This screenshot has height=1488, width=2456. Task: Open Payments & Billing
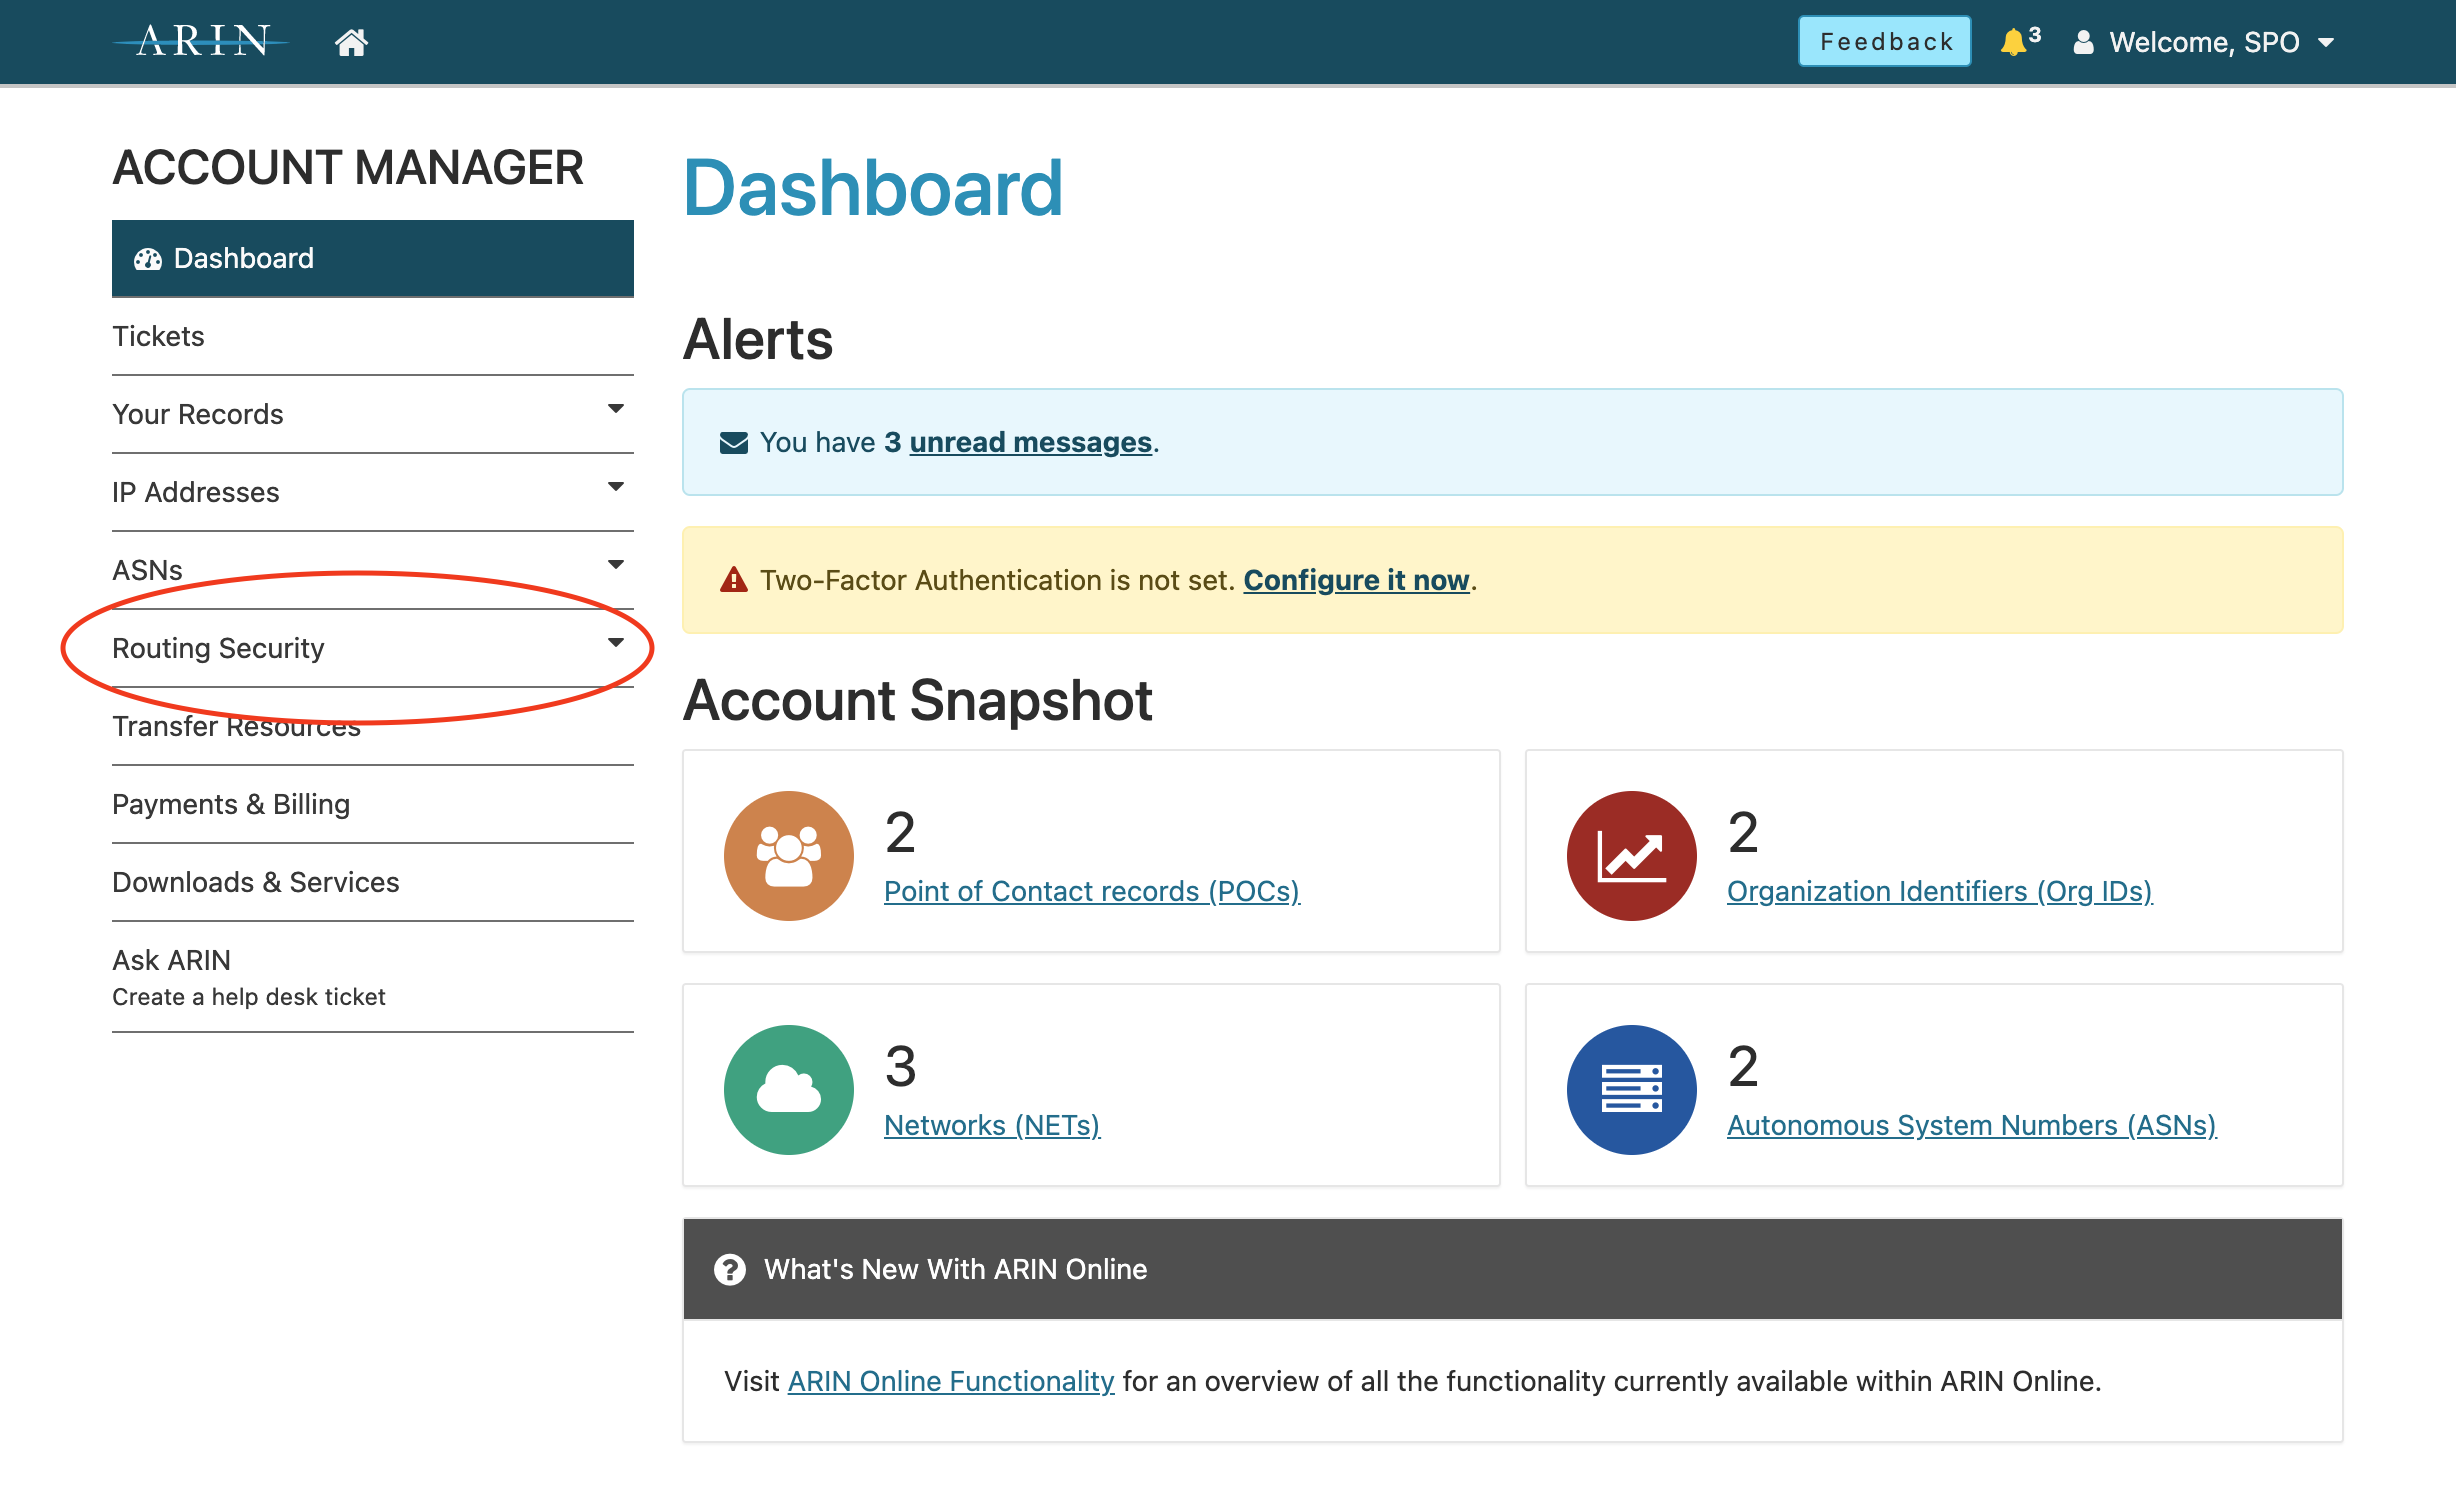click(373, 804)
